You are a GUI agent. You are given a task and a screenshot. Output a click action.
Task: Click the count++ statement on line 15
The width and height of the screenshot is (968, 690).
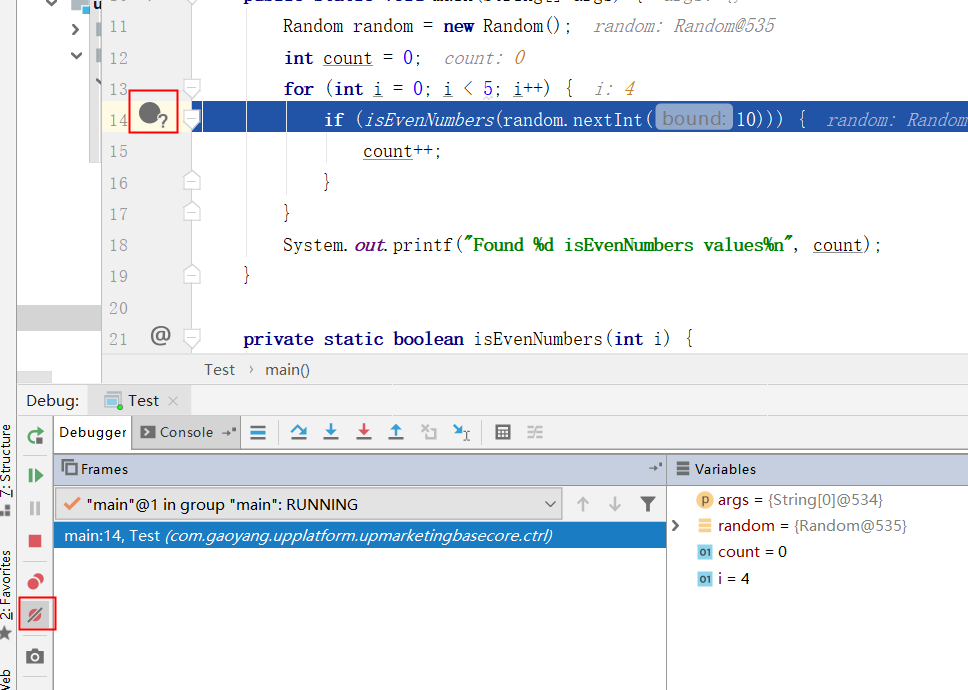tap(402, 151)
